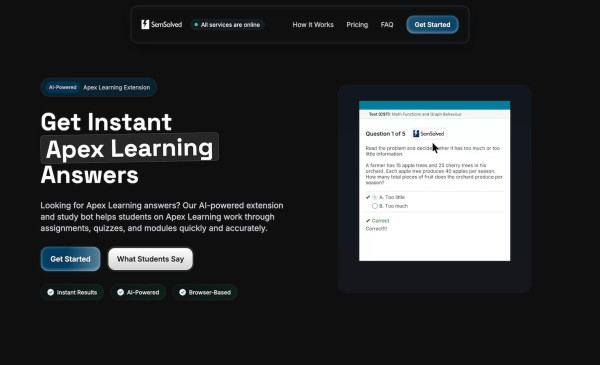The image size is (600, 365).
Task: Click the Instant Results checkmark icon
Action: [x=51, y=292]
